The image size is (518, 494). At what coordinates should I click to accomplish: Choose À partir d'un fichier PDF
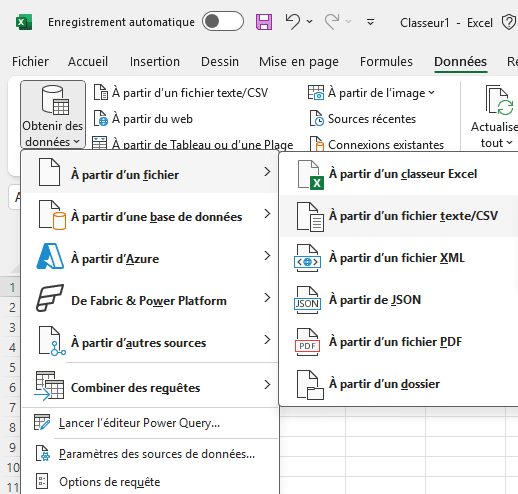click(x=399, y=342)
